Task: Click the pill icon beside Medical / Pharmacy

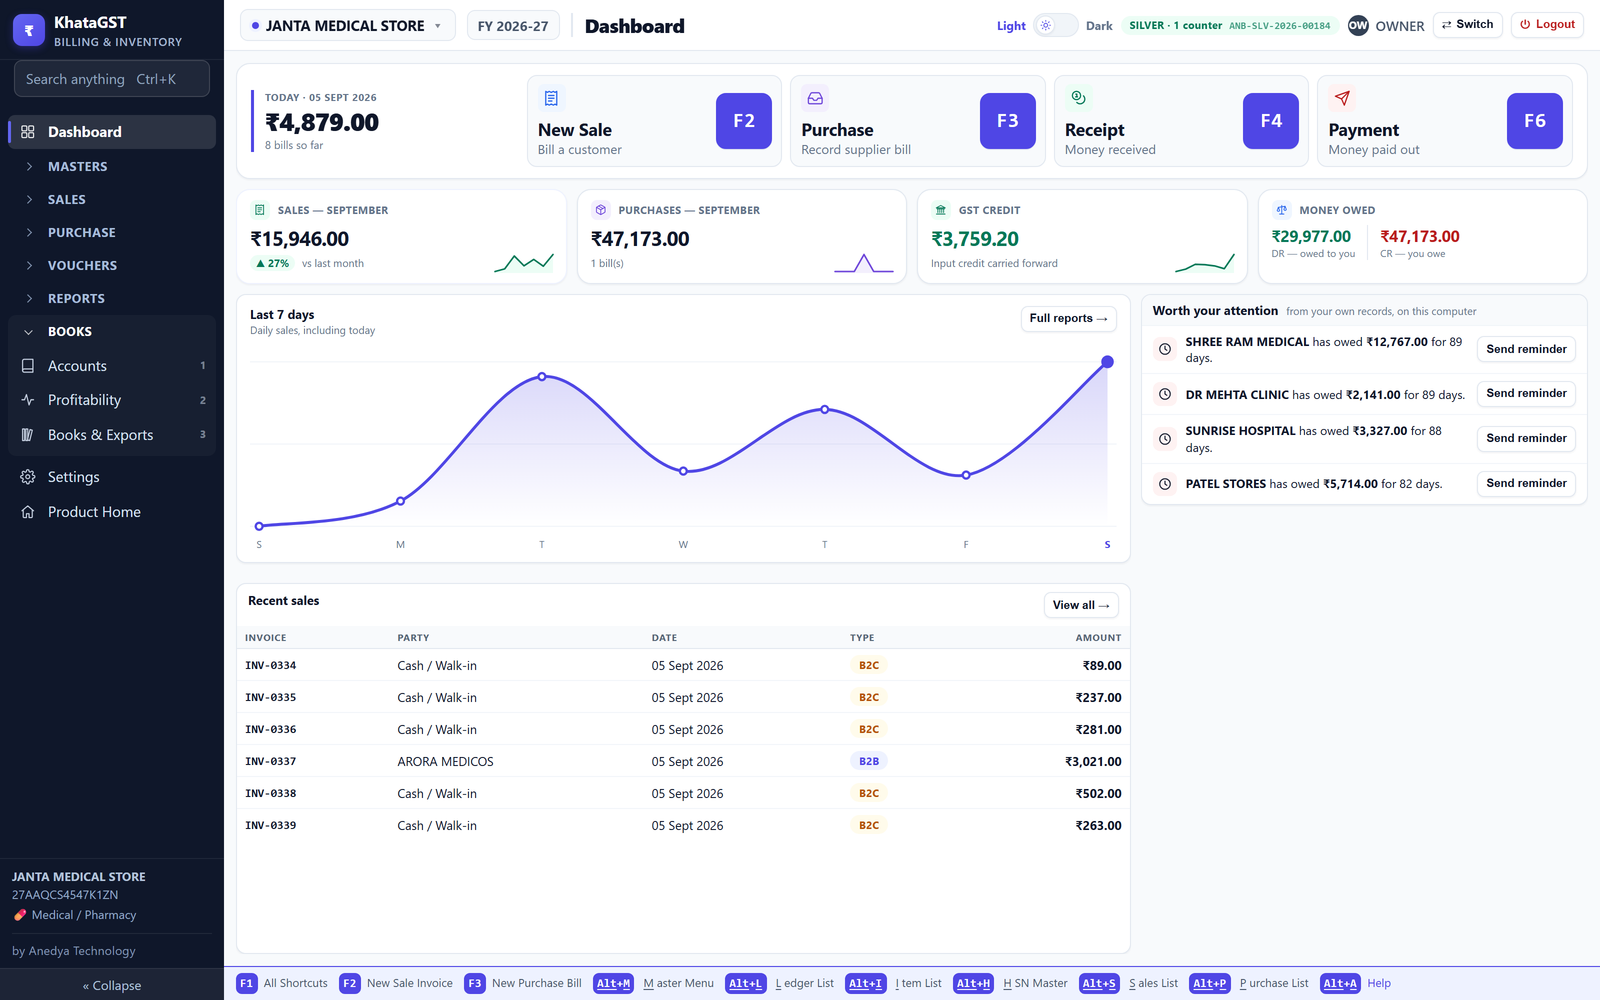Action: 20,915
